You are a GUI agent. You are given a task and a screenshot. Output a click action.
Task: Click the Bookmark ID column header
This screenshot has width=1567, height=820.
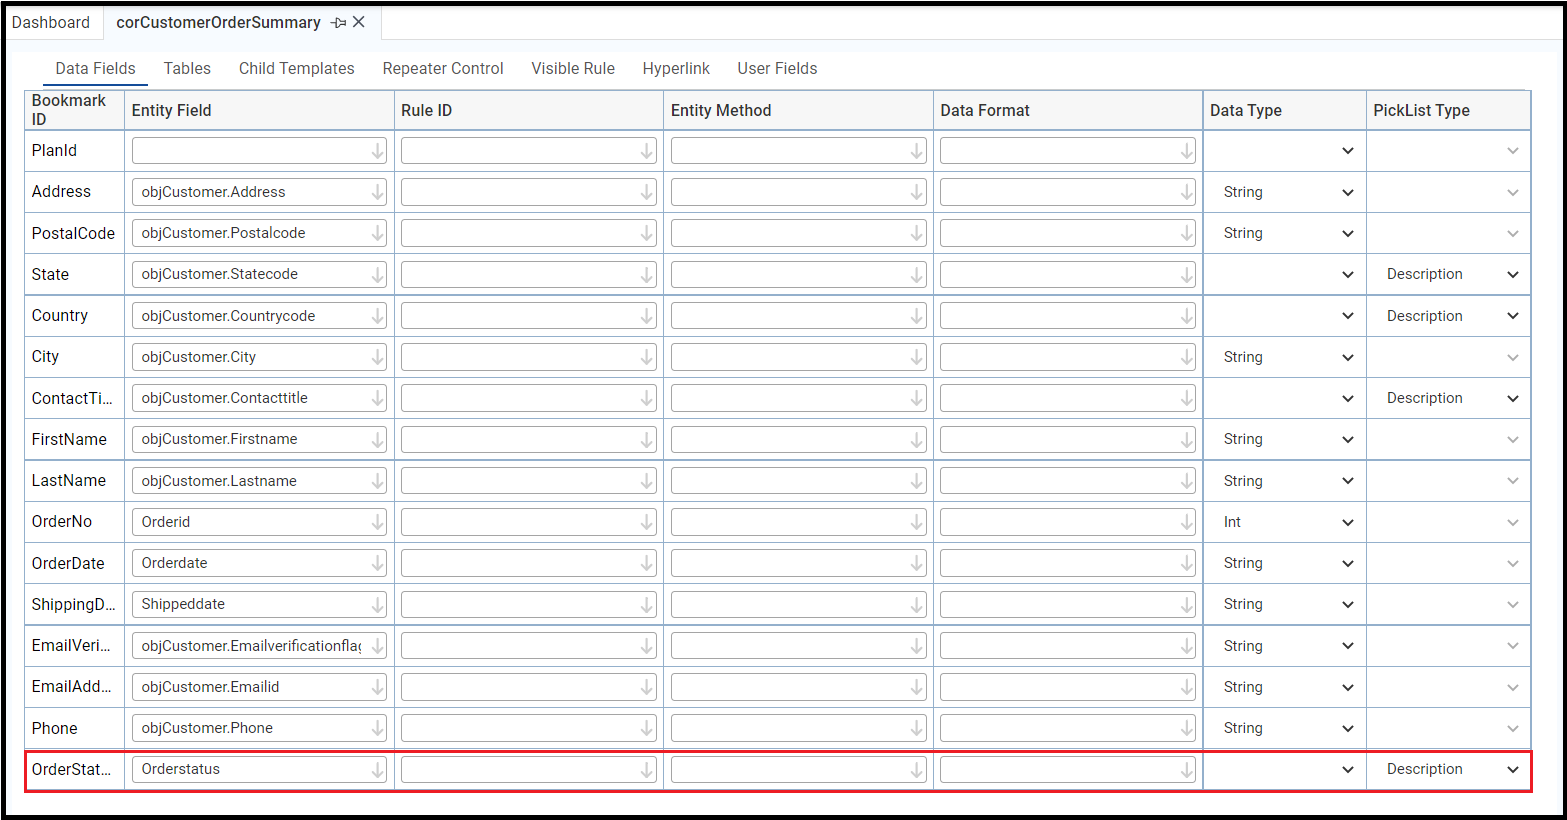pos(75,110)
